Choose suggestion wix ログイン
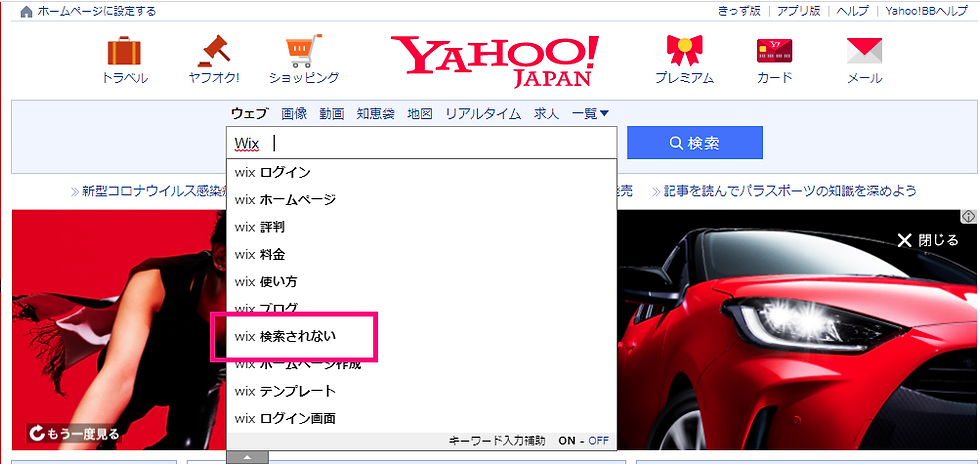Image resolution: width=980 pixels, height=464 pixels. [422, 172]
